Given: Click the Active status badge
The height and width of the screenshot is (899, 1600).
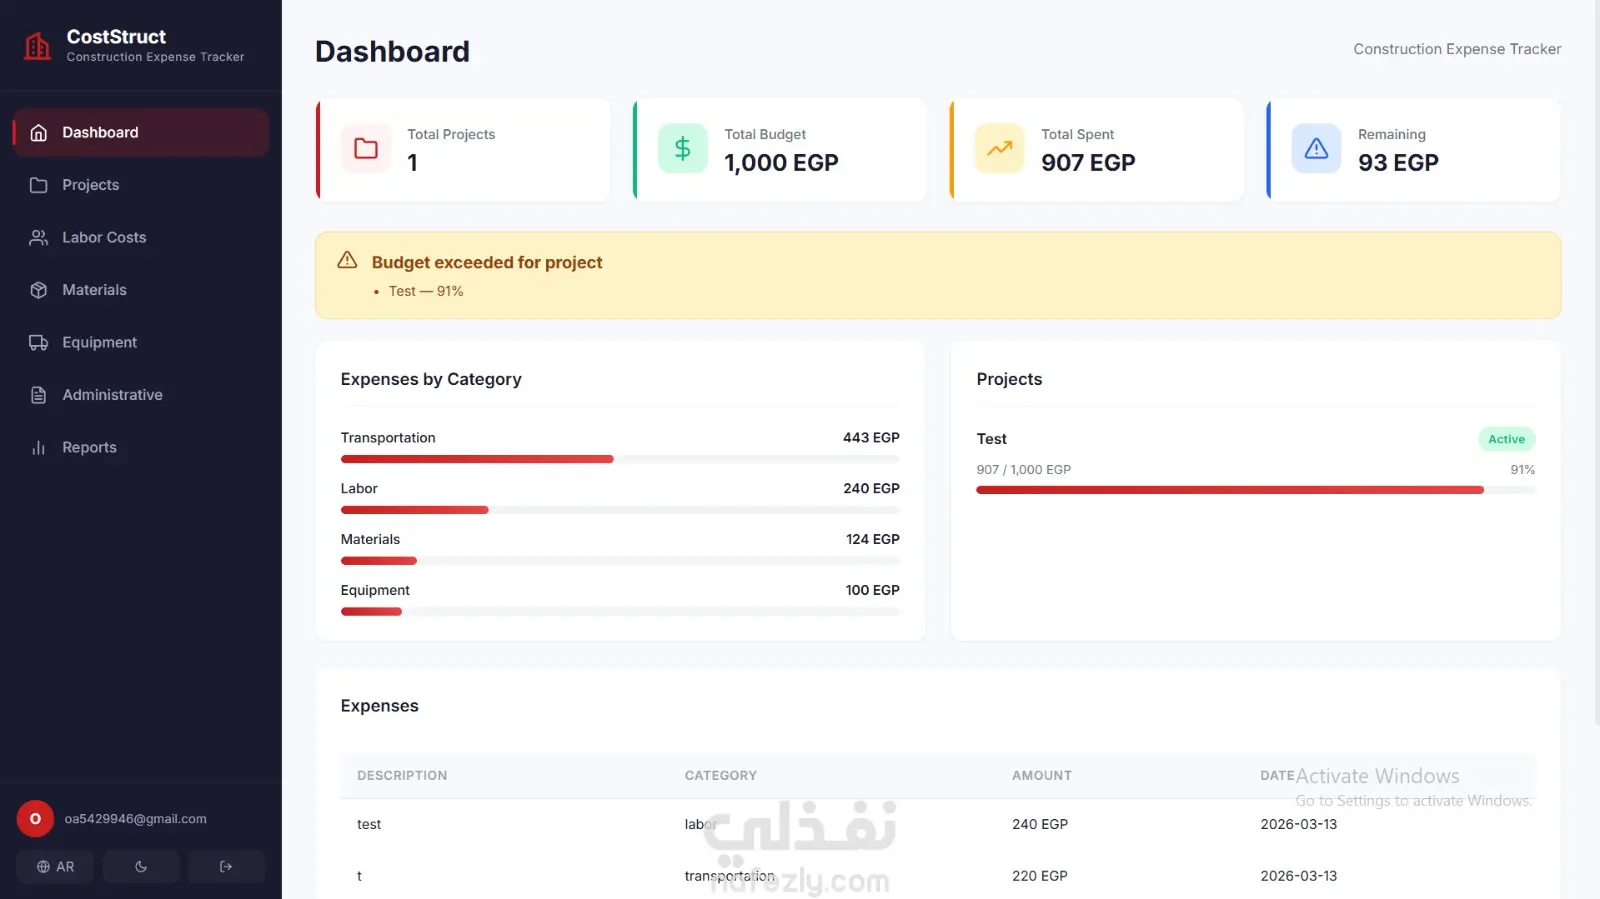Looking at the screenshot, I should coord(1506,439).
